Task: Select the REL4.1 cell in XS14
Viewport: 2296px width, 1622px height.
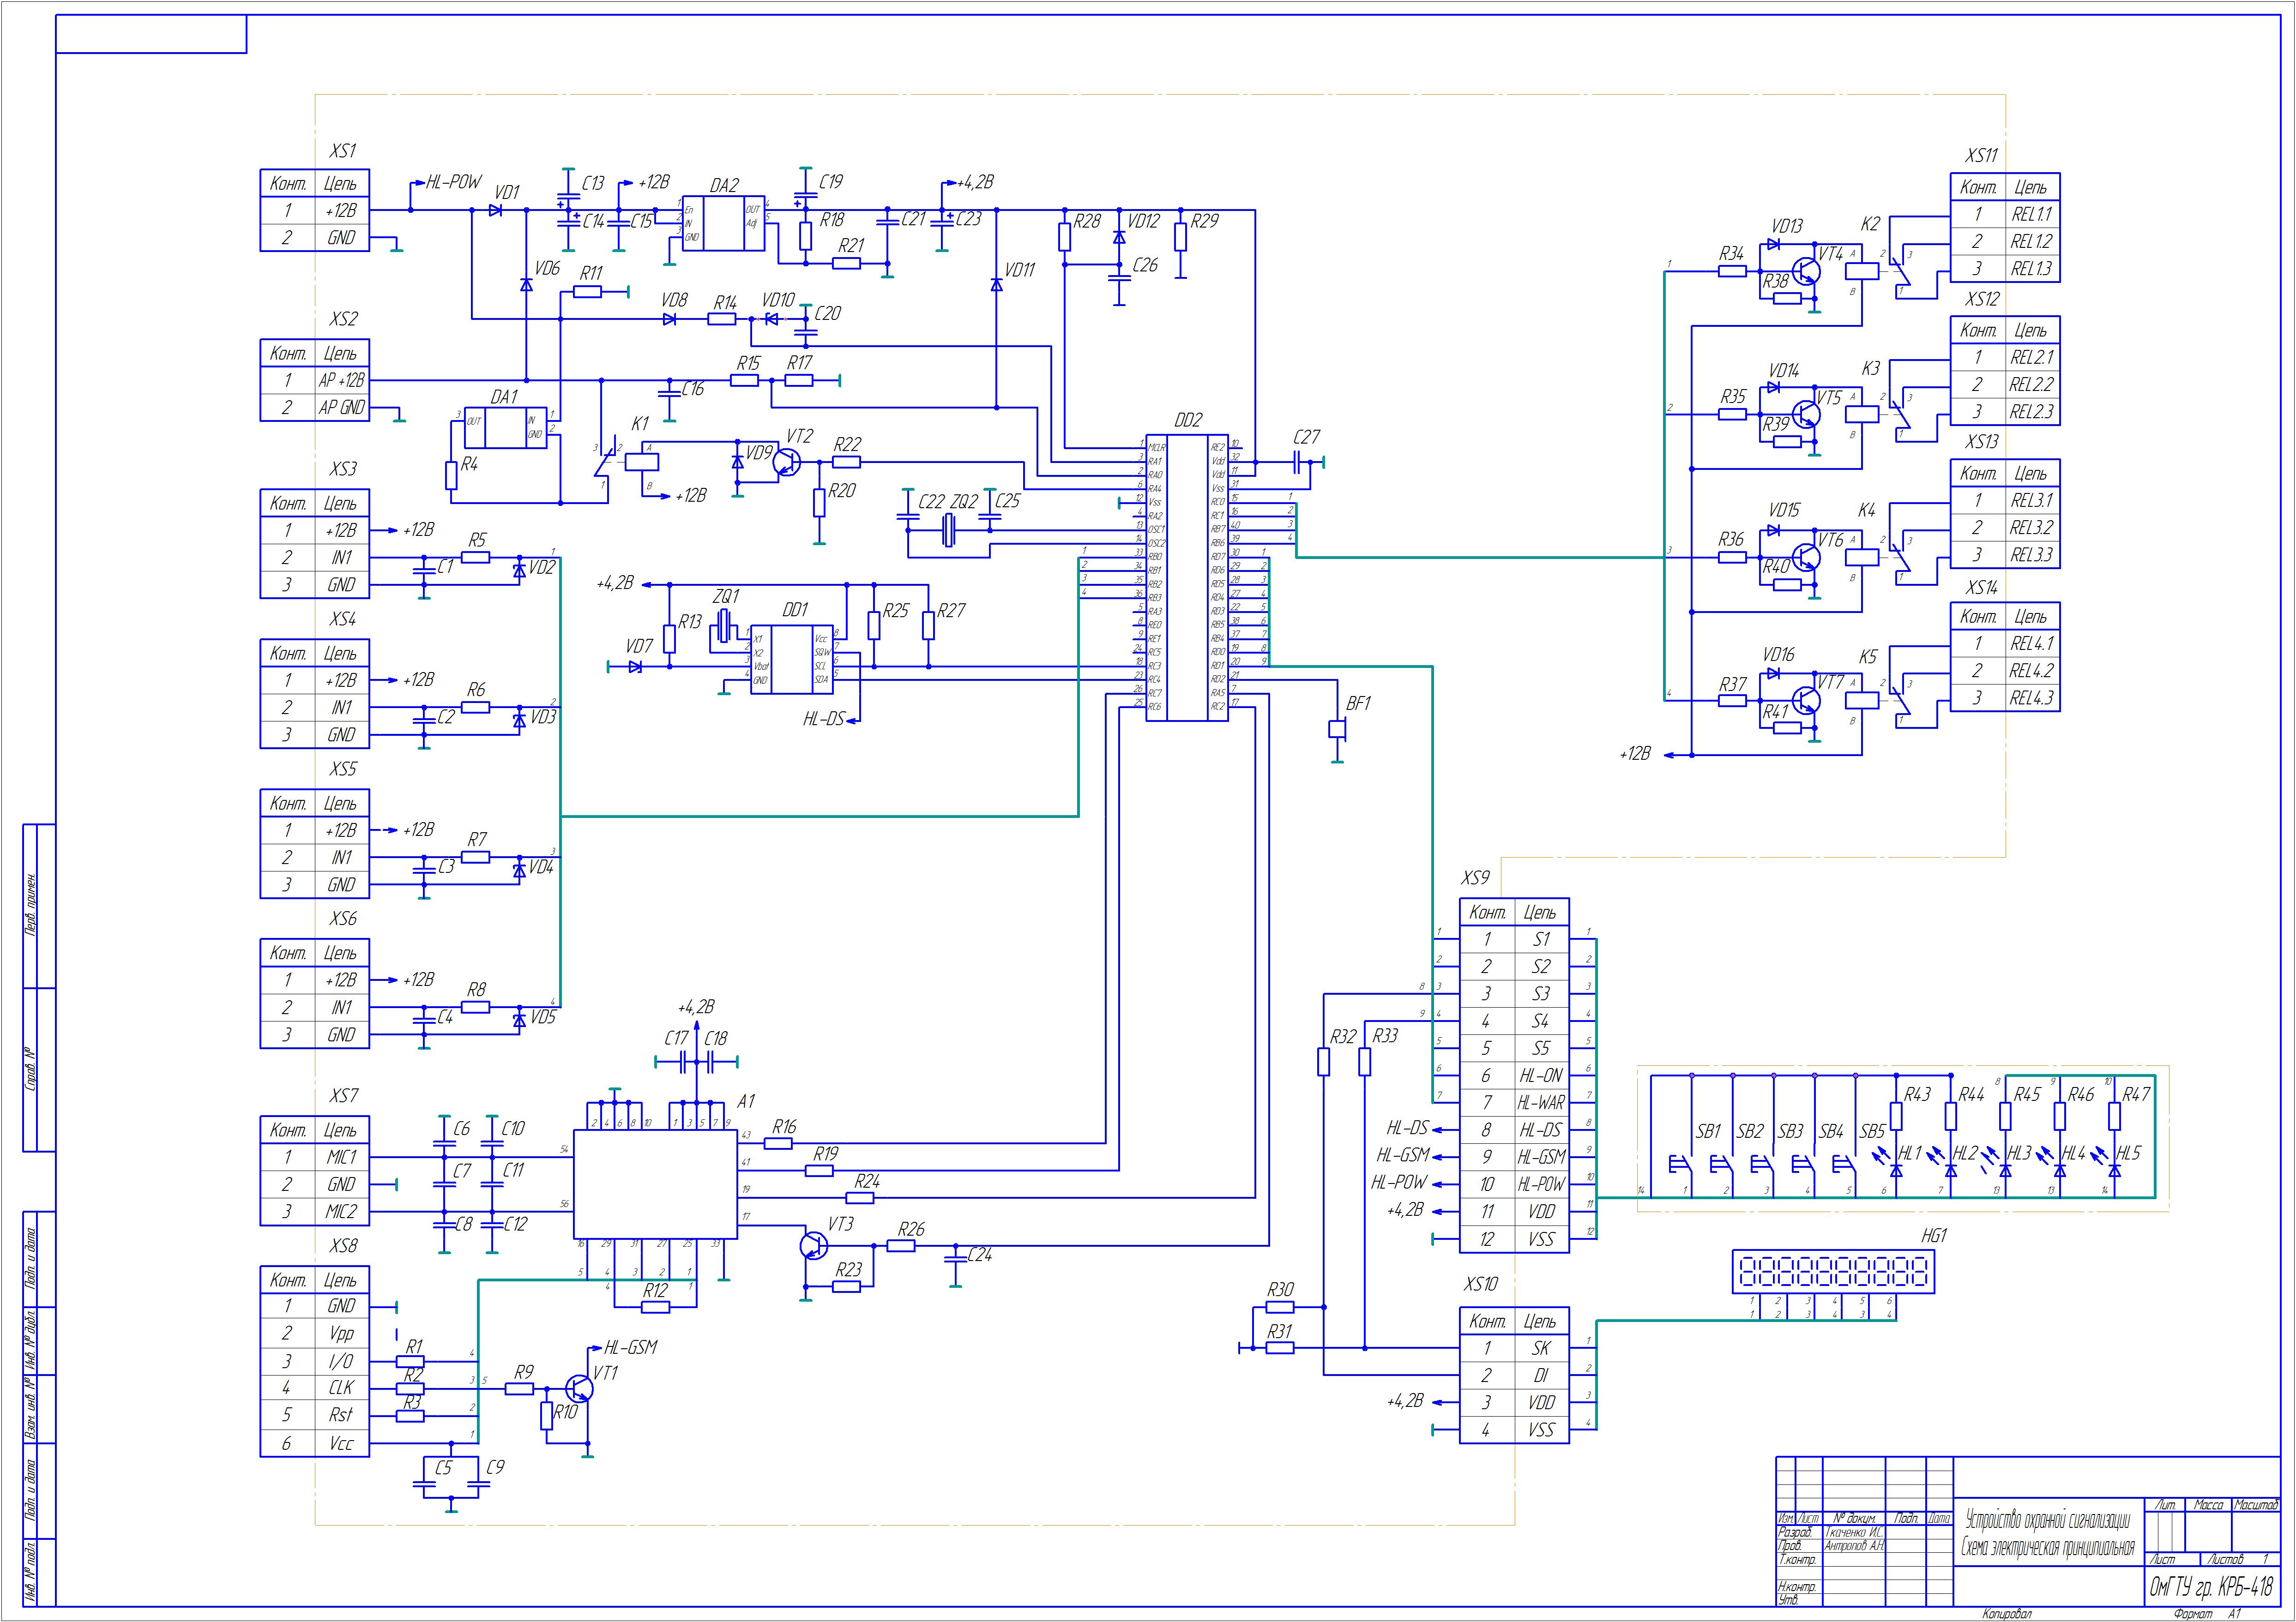Action: (x=2032, y=643)
